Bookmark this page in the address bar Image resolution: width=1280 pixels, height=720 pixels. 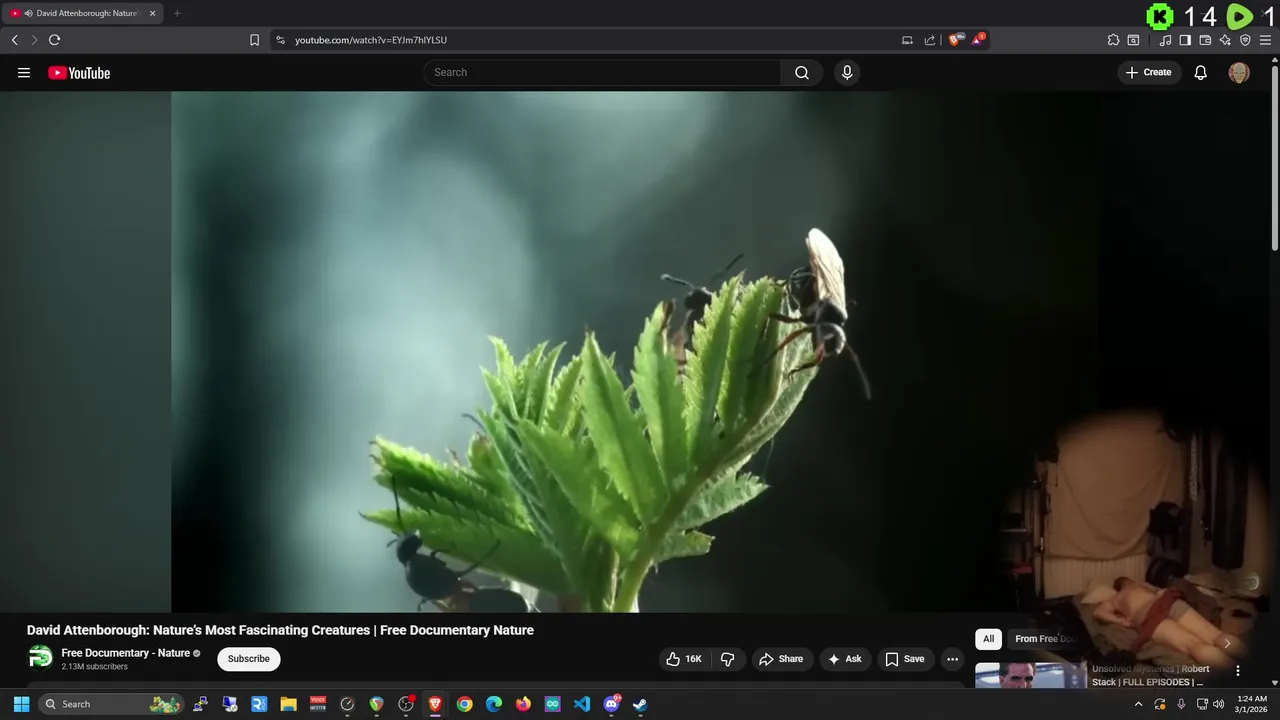[x=254, y=40]
